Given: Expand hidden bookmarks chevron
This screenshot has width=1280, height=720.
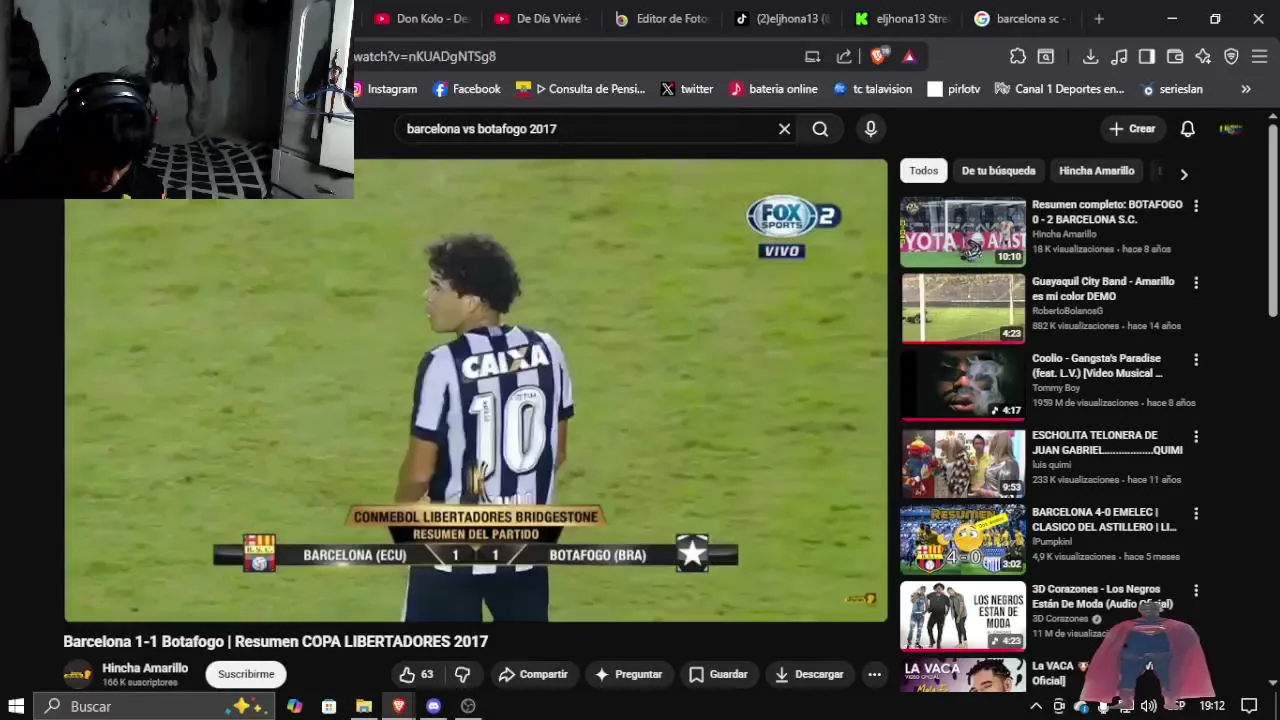Looking at the screenshot, I should pos(1246,89).
